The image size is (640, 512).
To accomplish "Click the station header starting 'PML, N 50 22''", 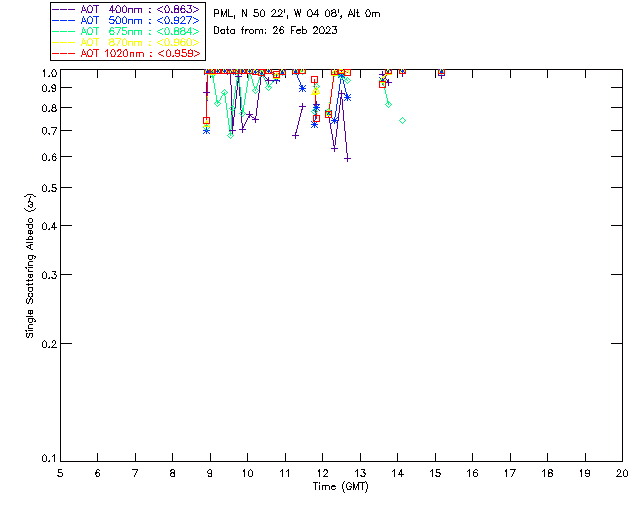I will (x=297, y=14).
